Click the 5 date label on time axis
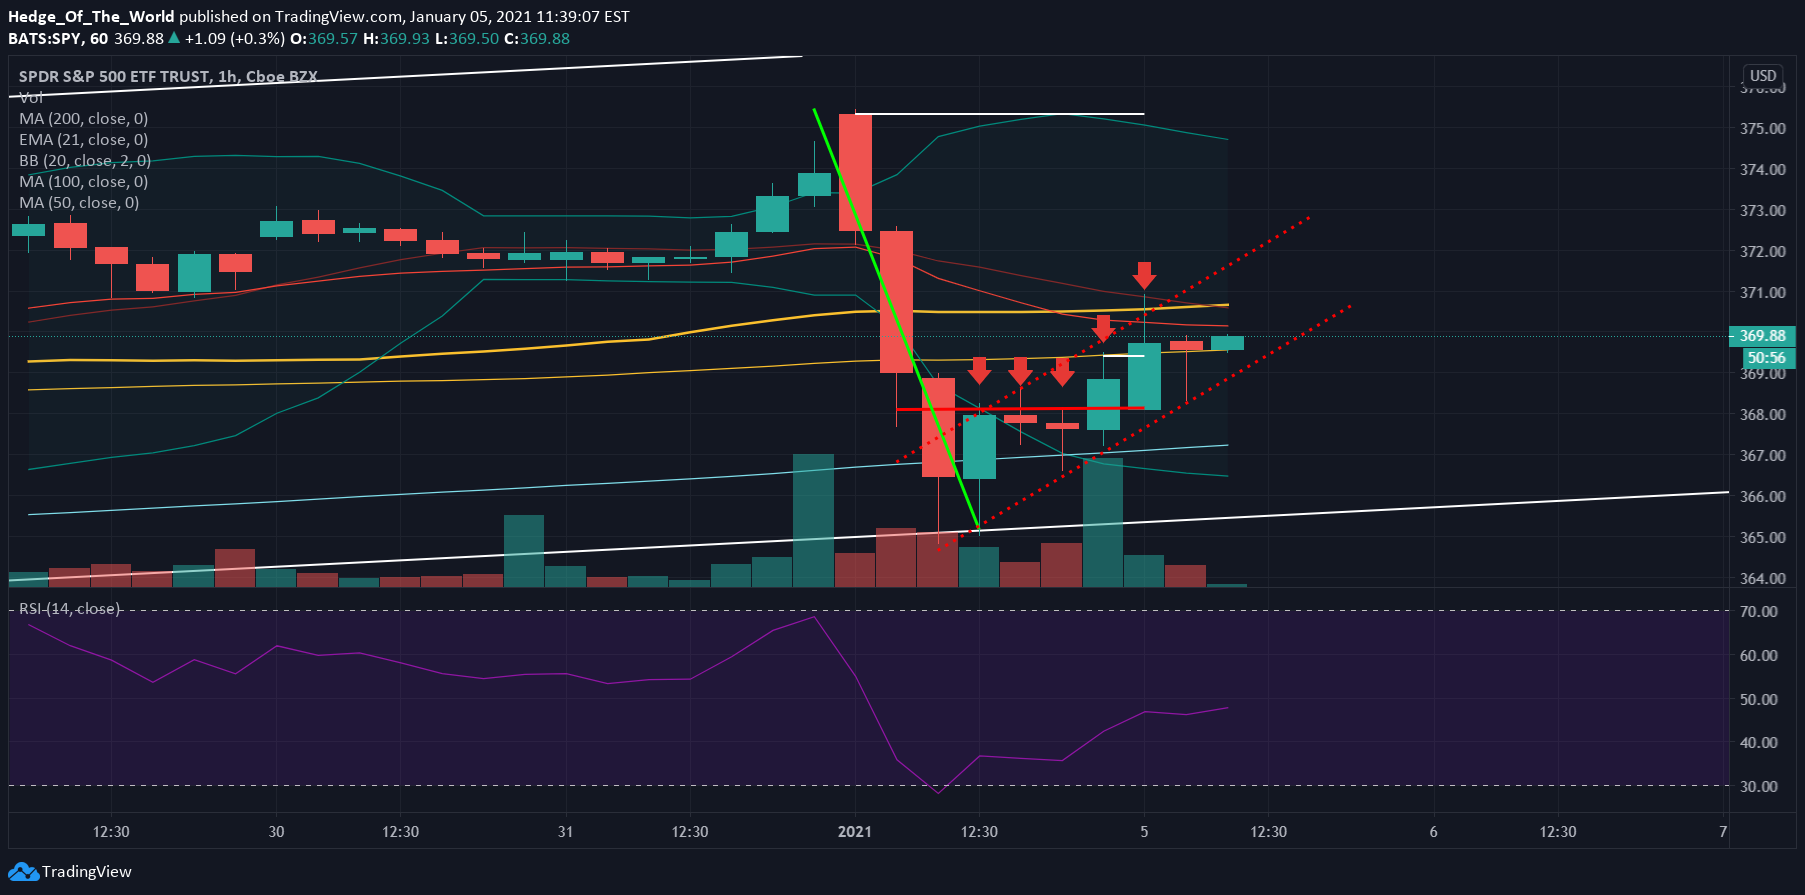The width and height of the screenshot is (1805, 895). [1145, 832]
